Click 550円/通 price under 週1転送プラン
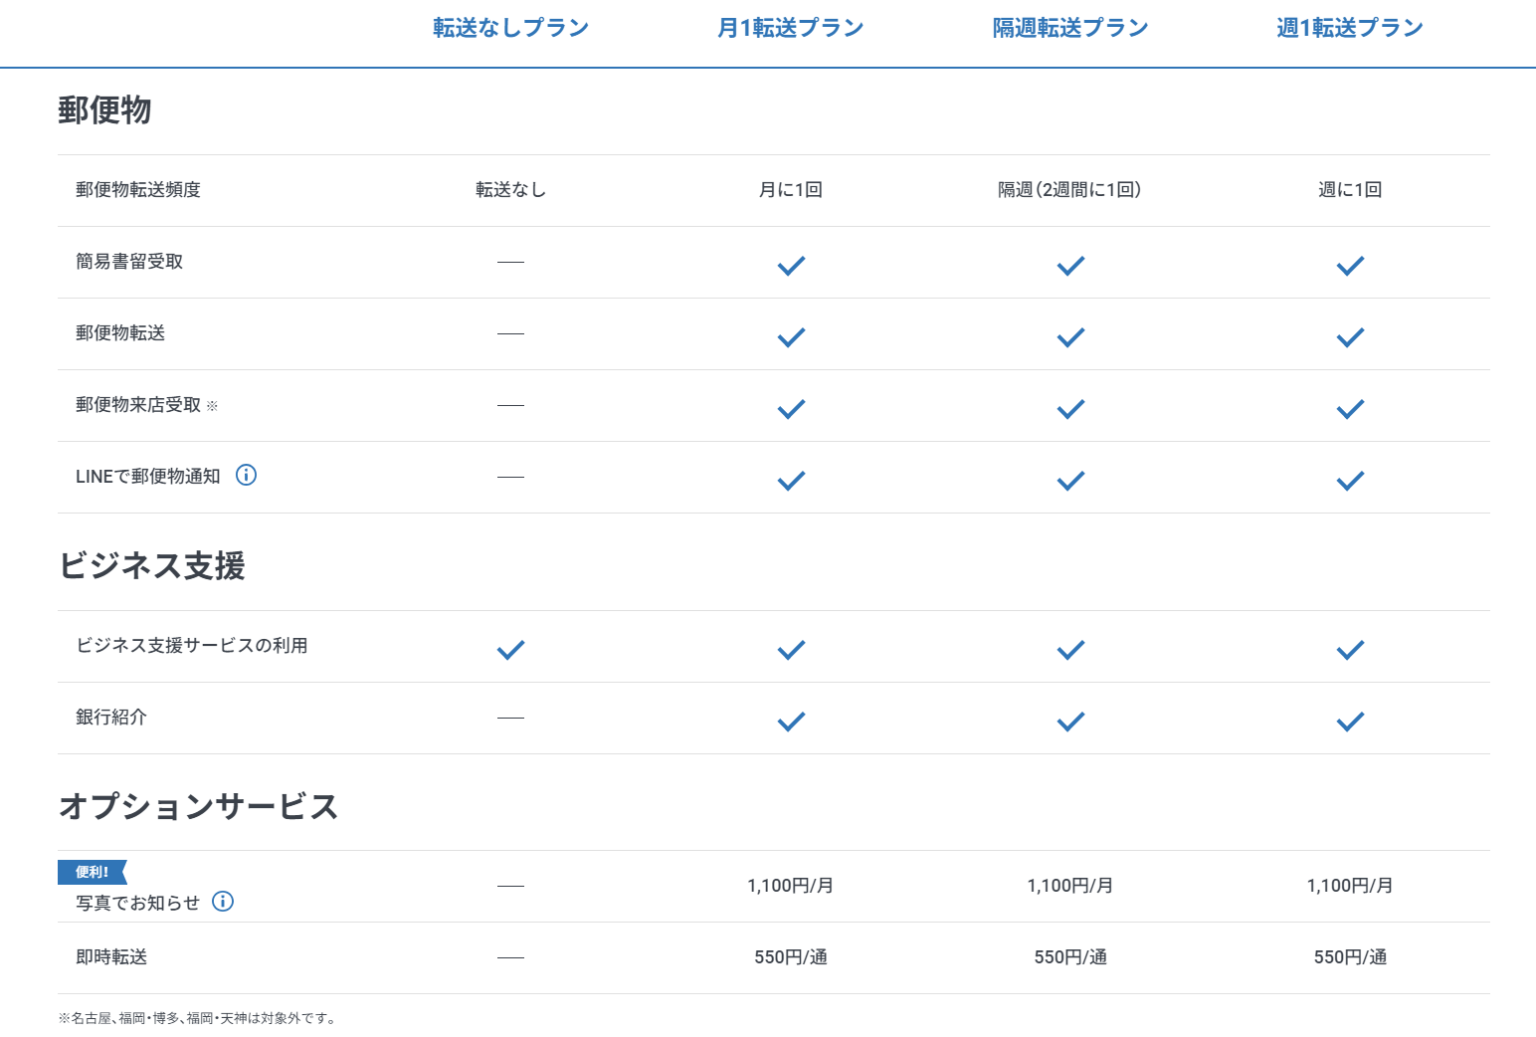Screen dimensions: 1536x1037 tap(1350, 957)
